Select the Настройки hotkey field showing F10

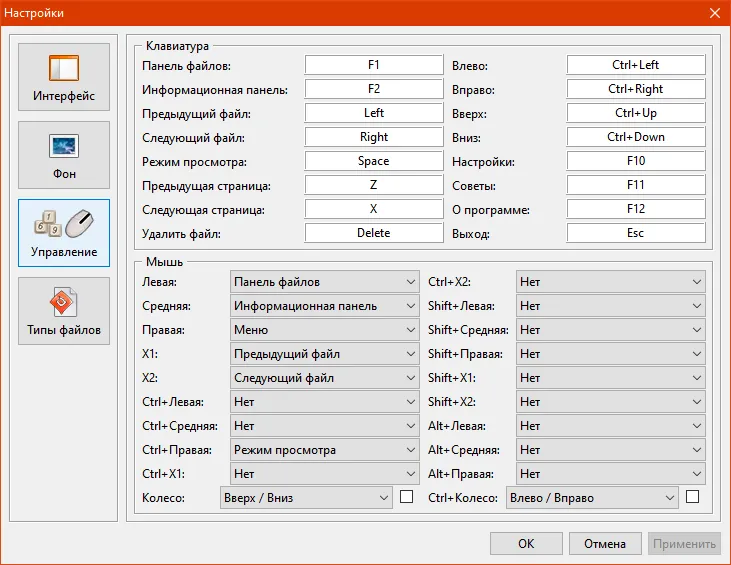tap(636, 161)
